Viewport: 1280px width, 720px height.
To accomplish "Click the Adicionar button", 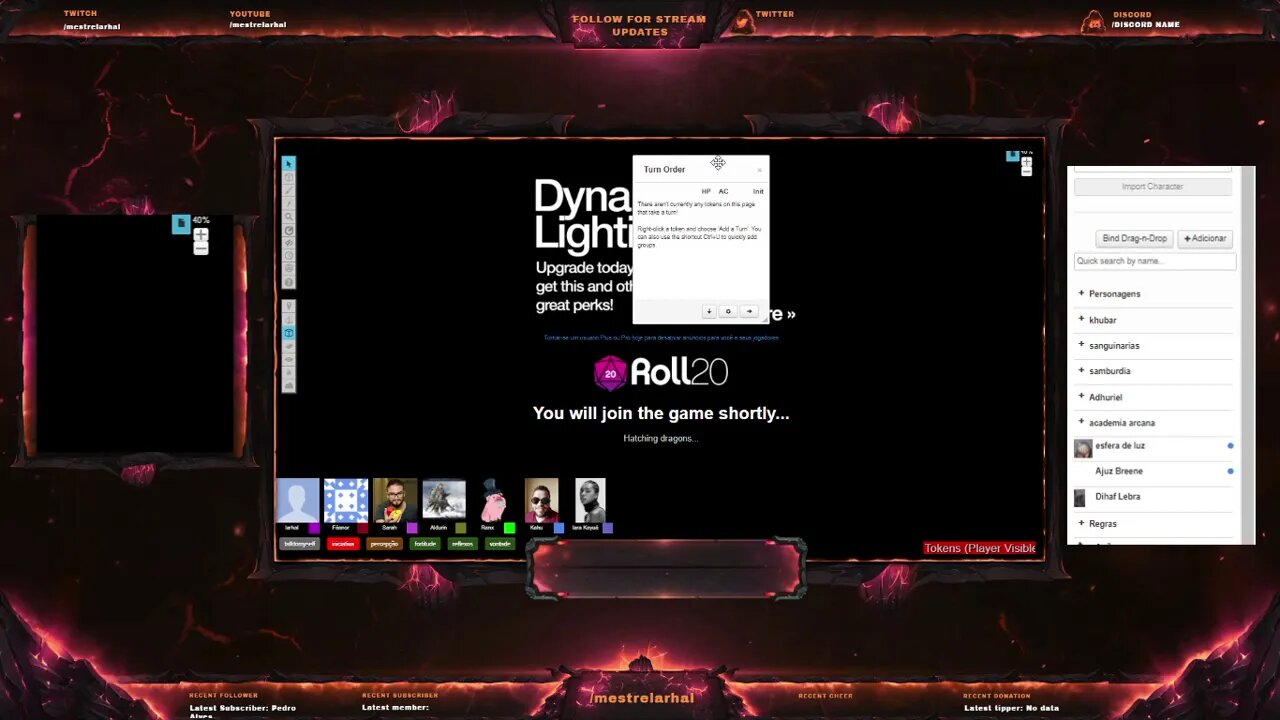I will (x=1205, y=238).
